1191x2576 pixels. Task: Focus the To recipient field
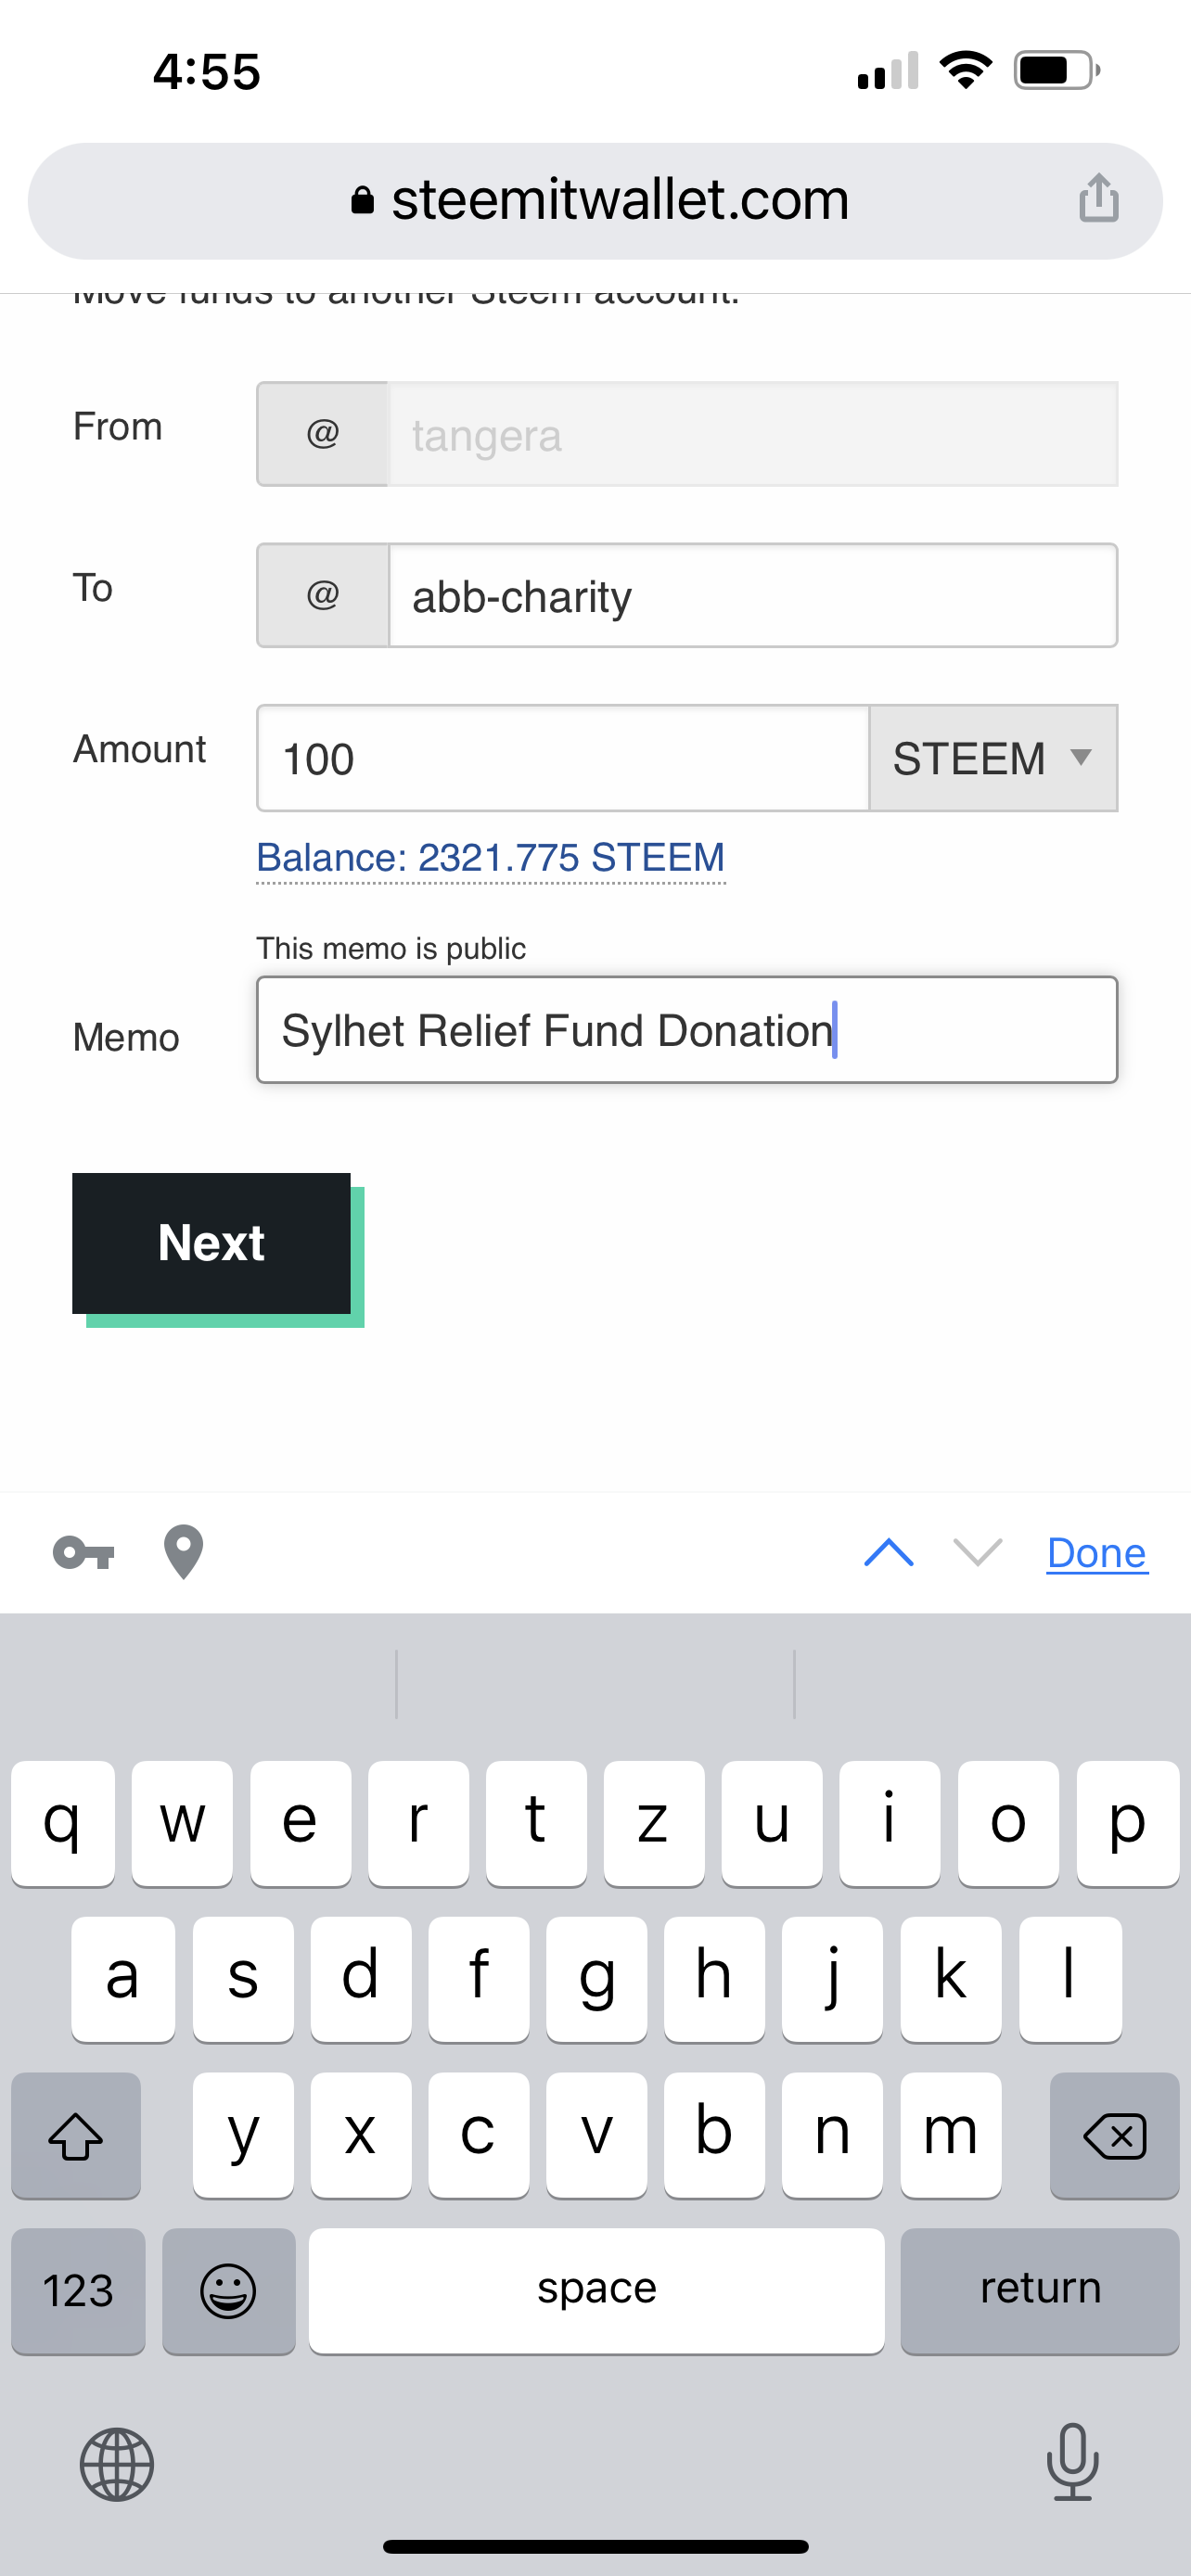752,596
